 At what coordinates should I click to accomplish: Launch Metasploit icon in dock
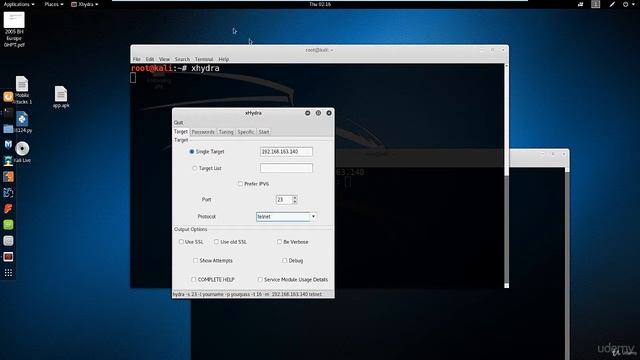coord(8,144)
